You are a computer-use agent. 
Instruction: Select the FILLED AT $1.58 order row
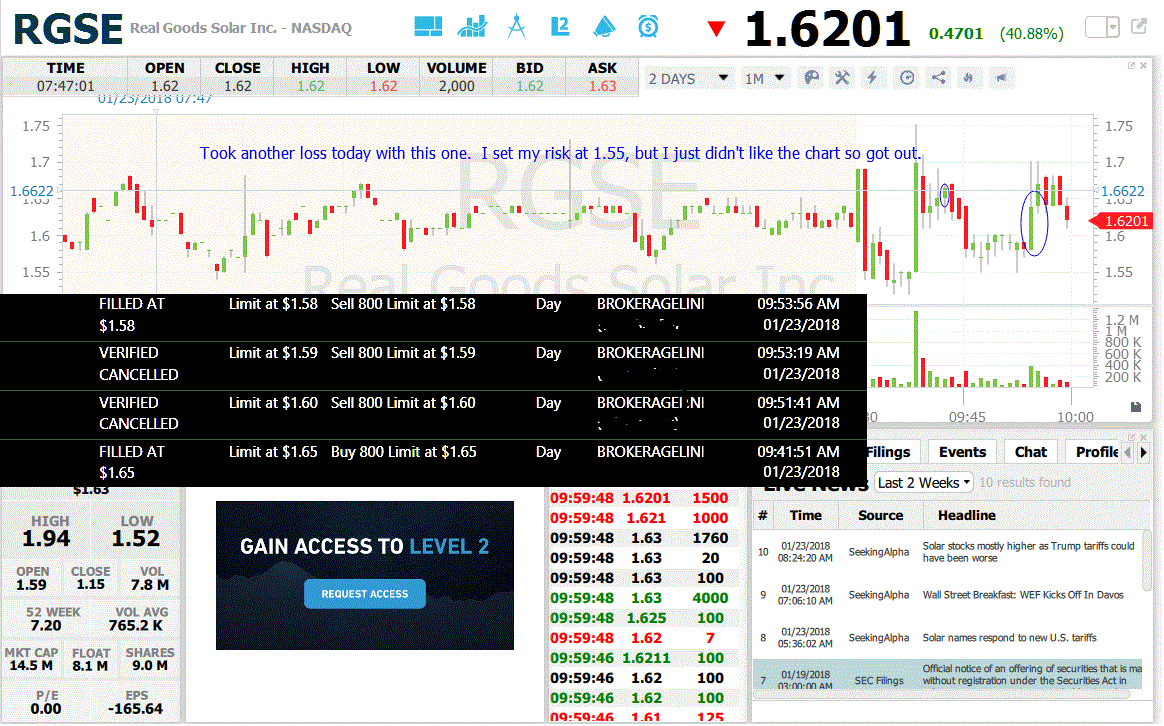click(434, 315)
